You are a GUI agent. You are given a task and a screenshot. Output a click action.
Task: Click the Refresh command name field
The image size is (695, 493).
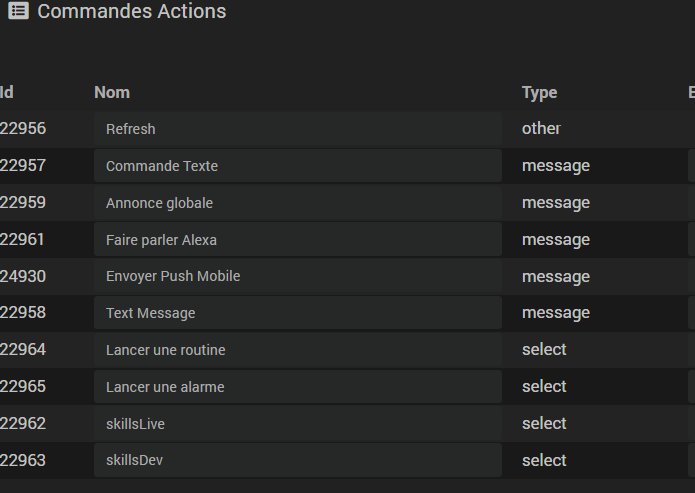297,129
